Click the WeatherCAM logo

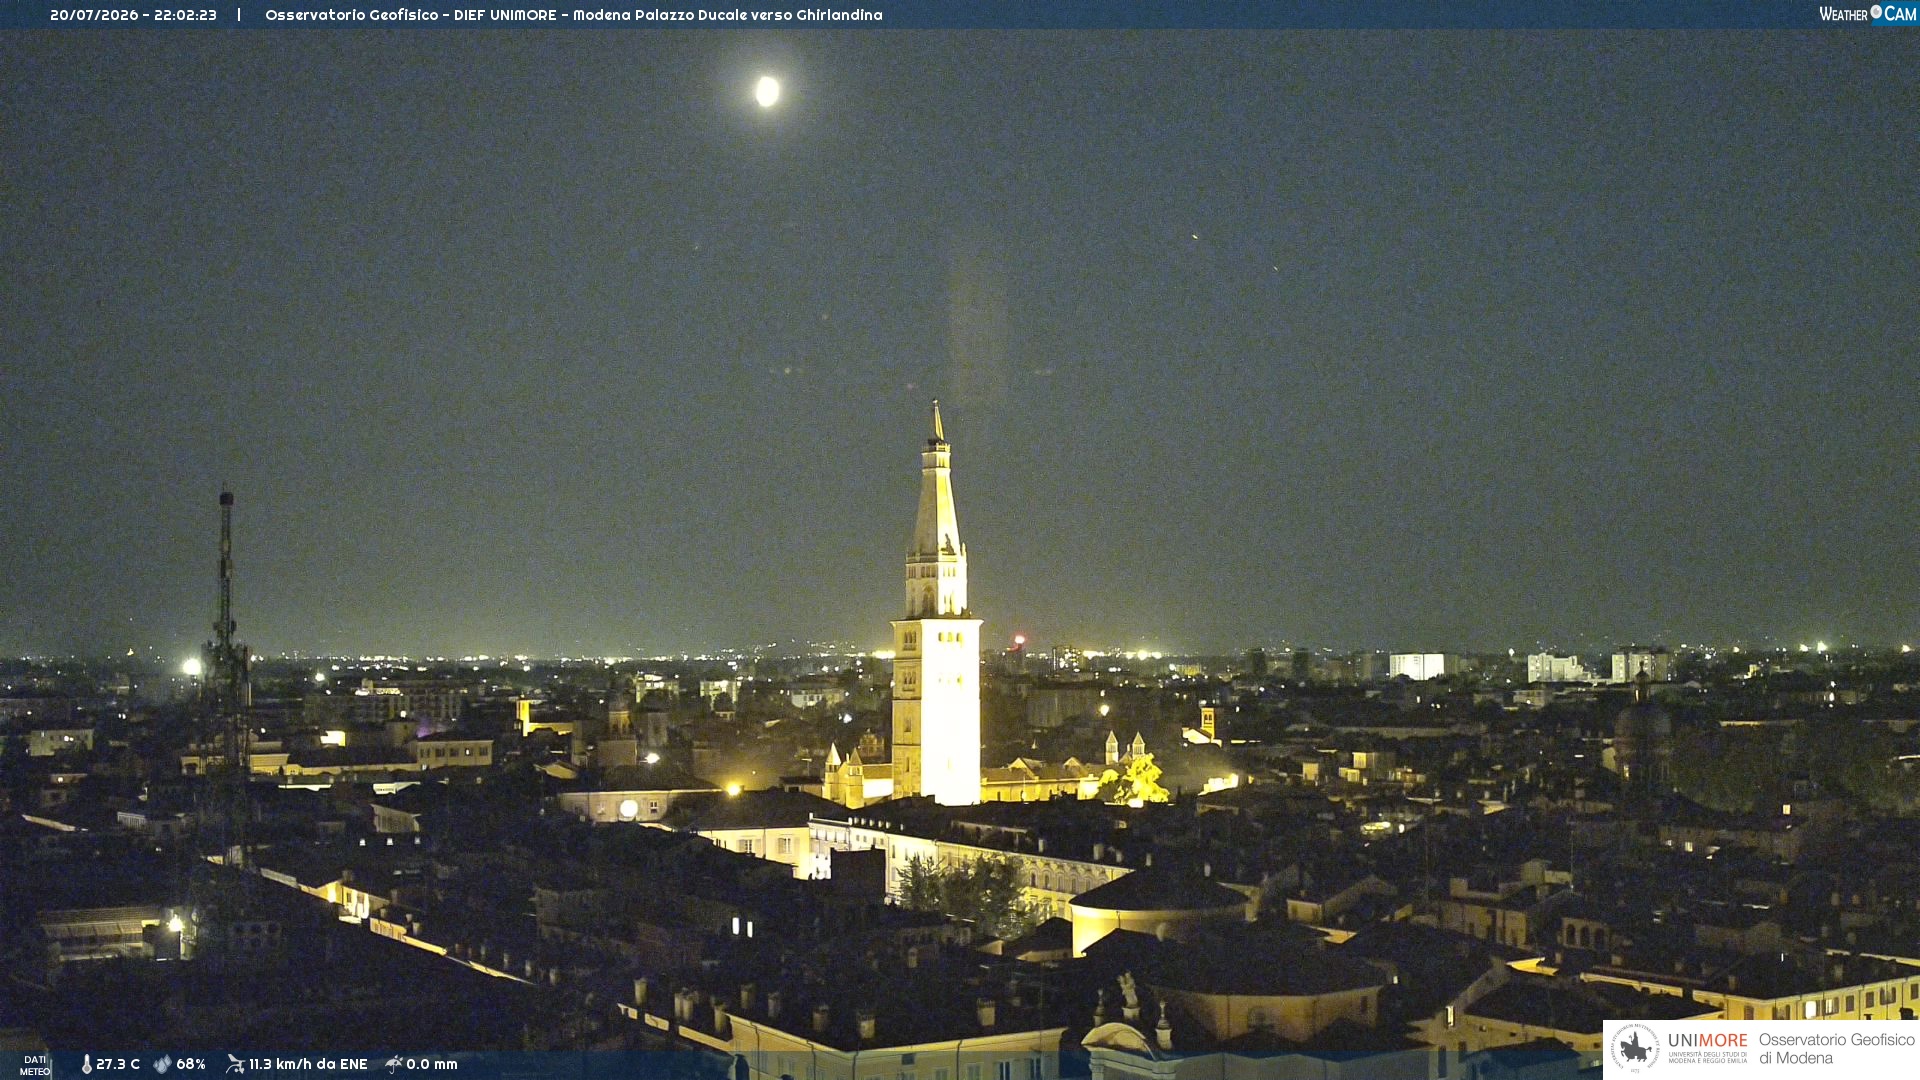[1867, 14]
